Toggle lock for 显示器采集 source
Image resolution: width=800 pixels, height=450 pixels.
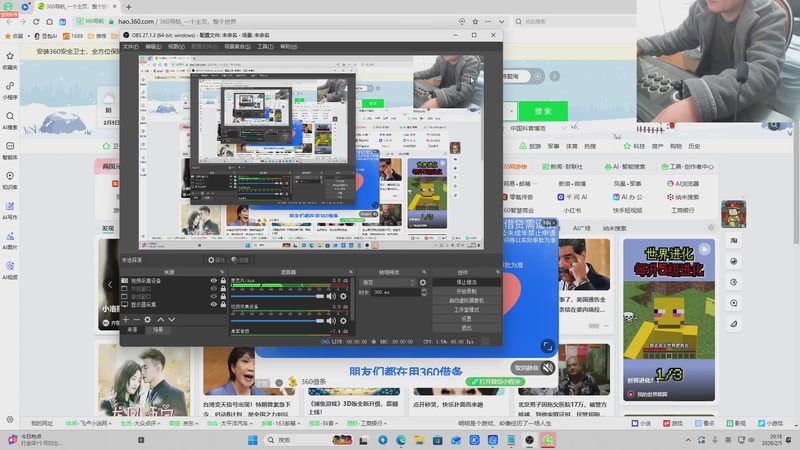(223, 305)
